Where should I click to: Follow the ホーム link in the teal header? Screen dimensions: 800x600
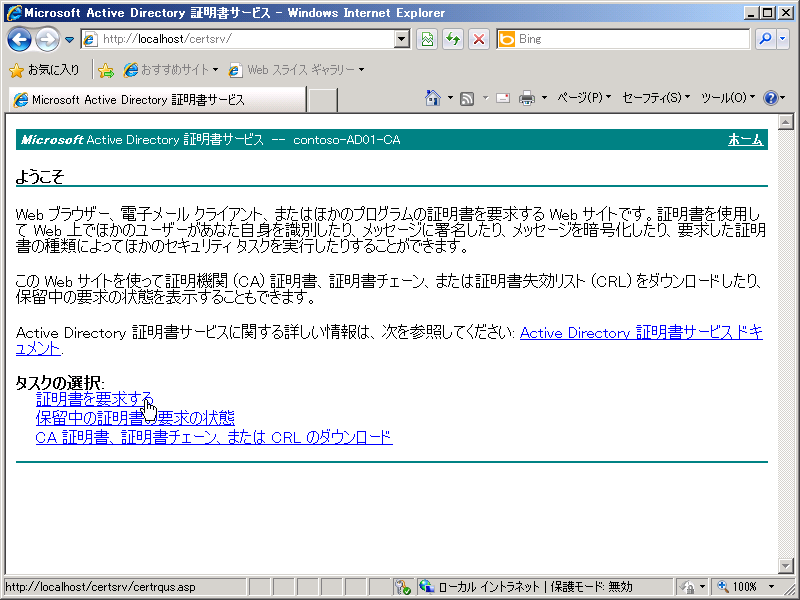pos(745,140)
